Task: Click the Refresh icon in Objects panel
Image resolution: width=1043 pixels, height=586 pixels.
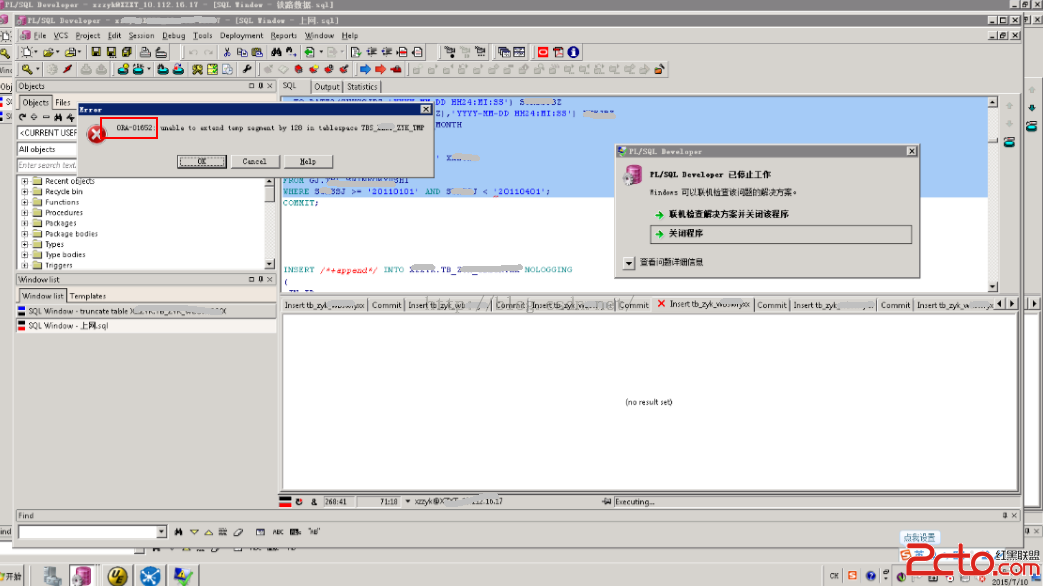Action: coord(23,117)
